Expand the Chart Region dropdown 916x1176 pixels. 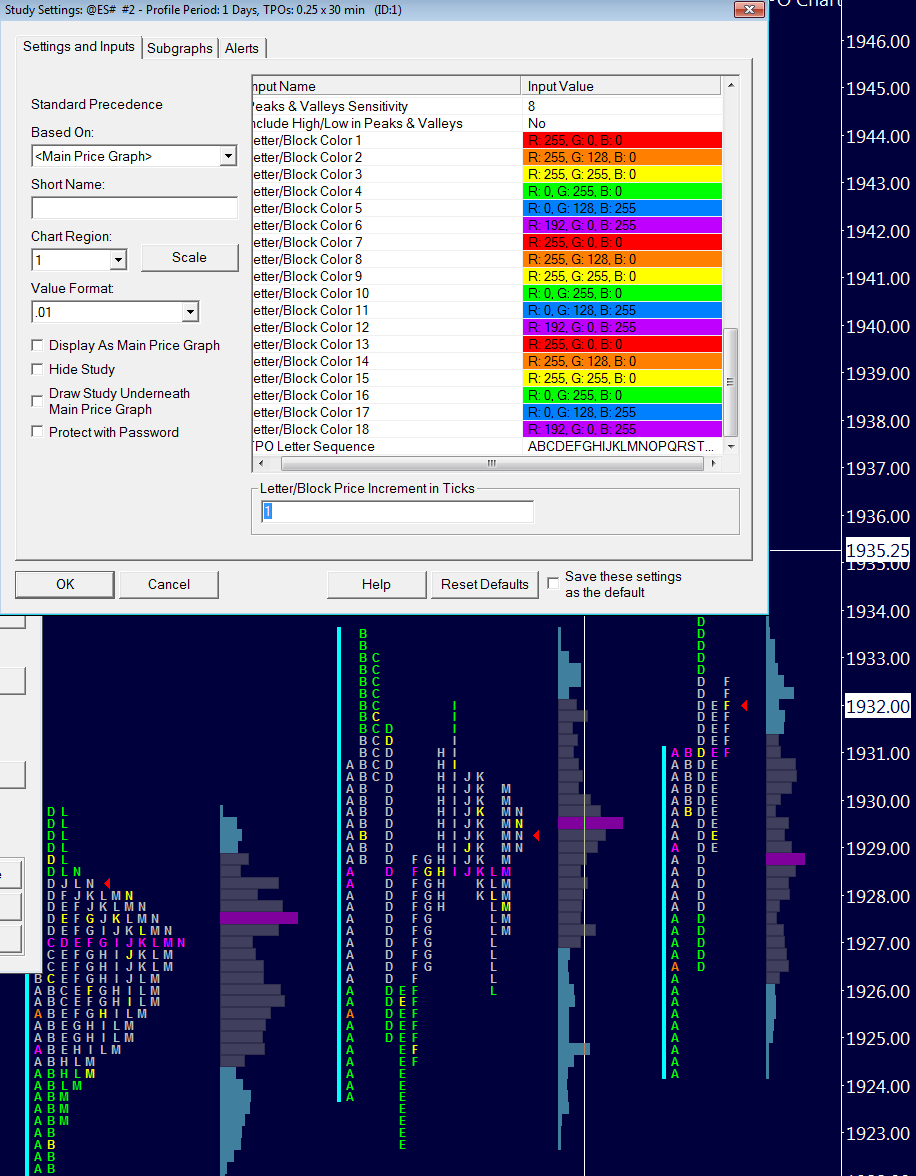point(118,260)
